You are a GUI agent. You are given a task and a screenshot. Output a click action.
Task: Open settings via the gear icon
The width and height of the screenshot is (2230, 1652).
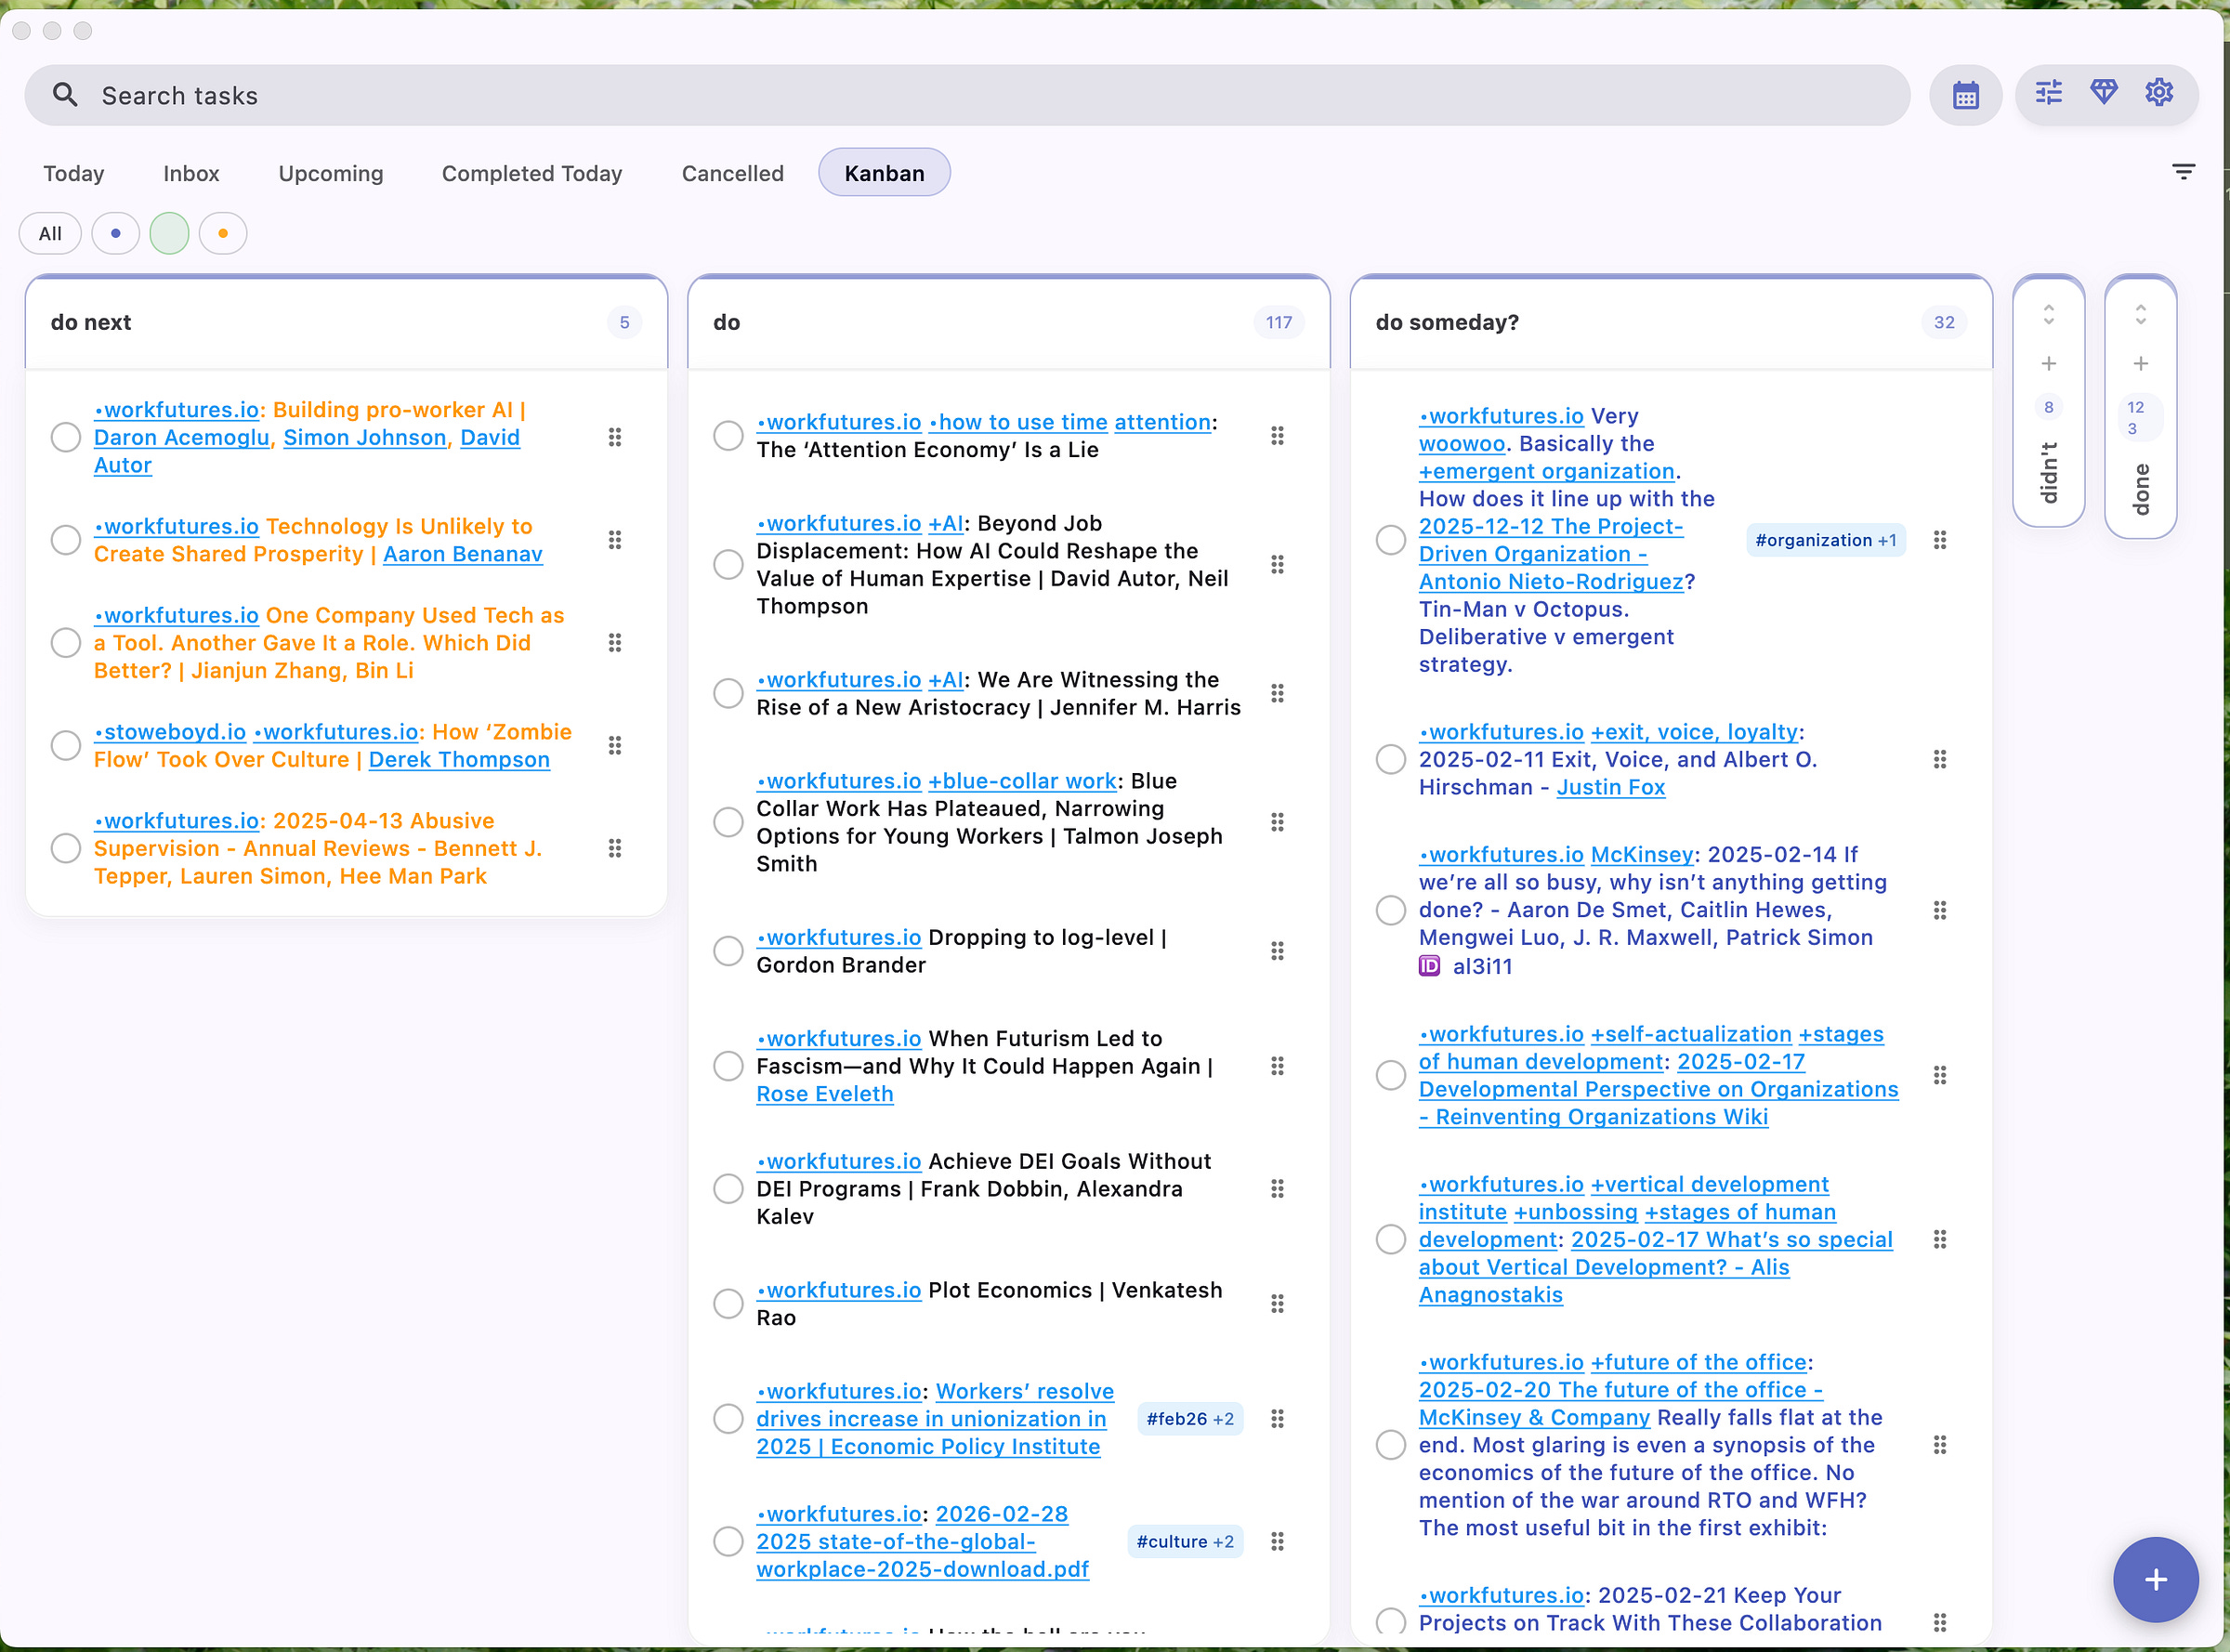[2159, 93]
